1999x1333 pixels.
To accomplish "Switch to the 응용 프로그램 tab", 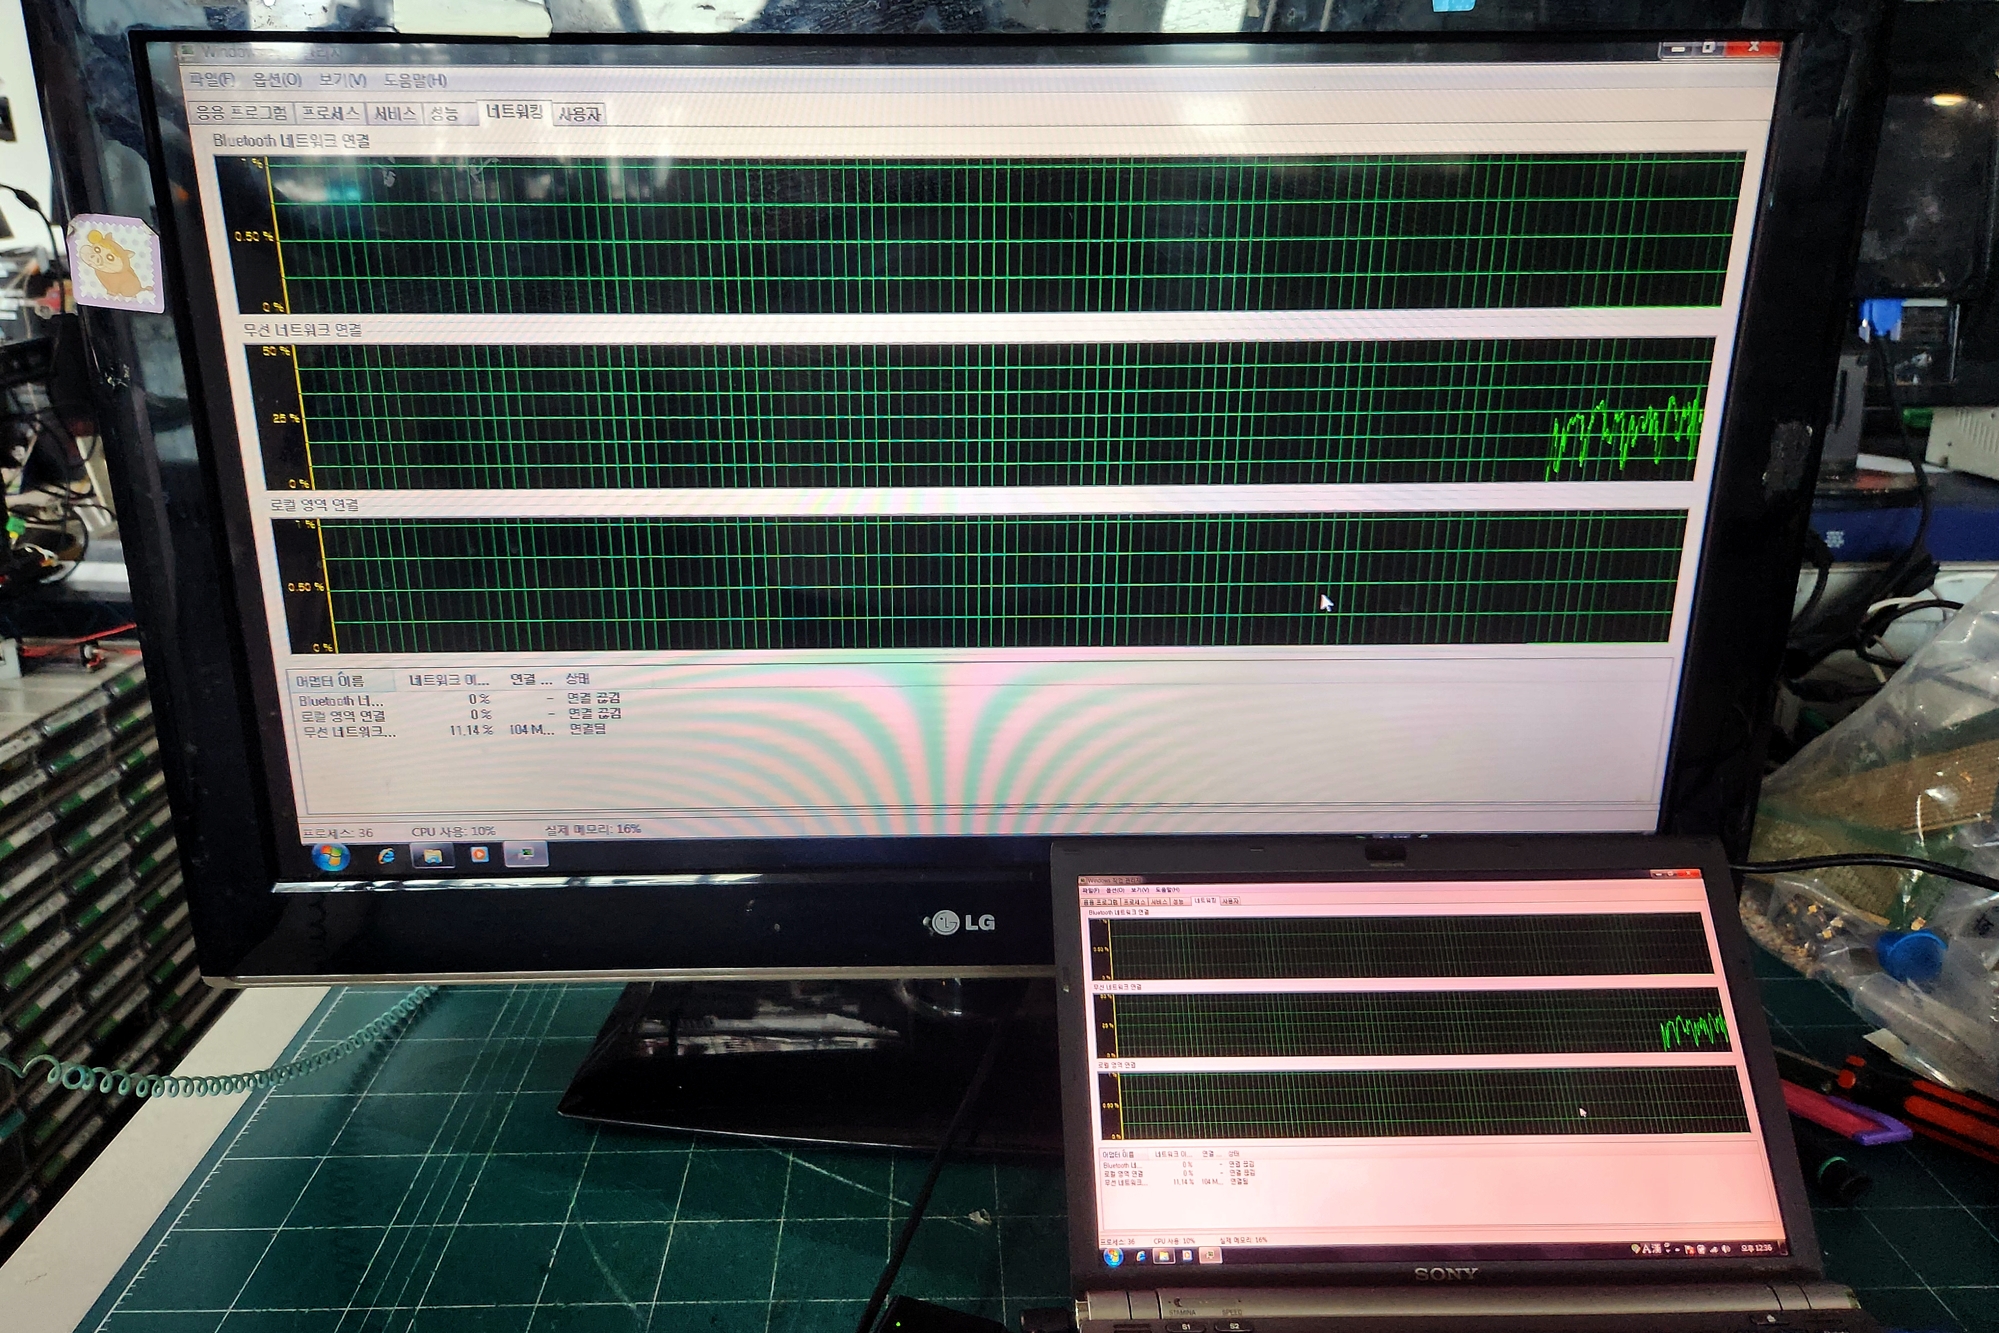I will pyautogui.click(x=242, y=113).
